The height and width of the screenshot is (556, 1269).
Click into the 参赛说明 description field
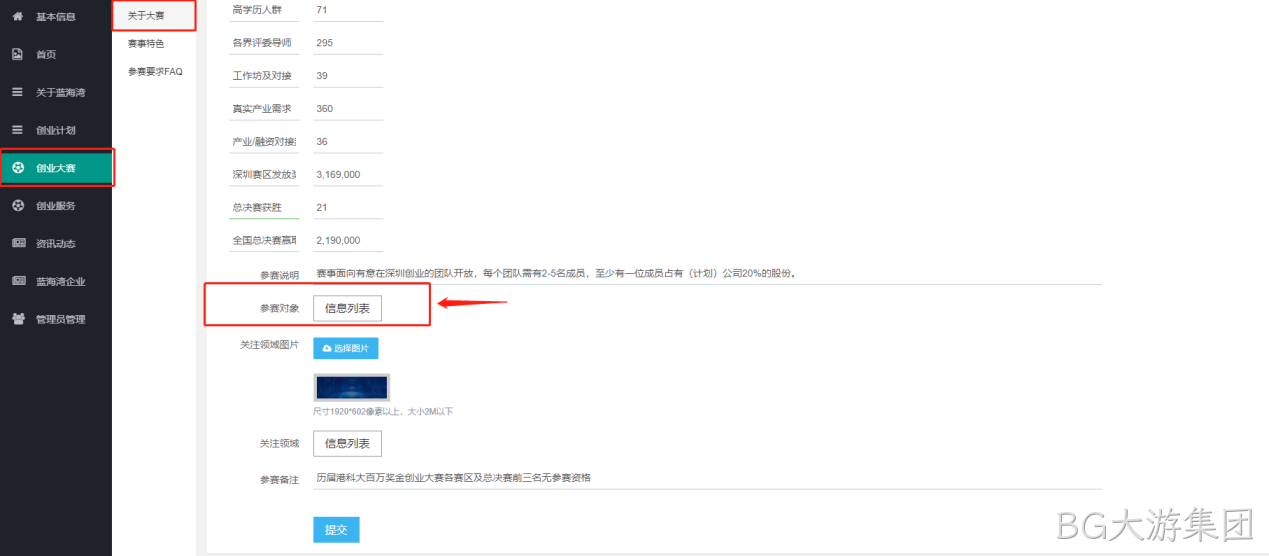click(707, 274)
